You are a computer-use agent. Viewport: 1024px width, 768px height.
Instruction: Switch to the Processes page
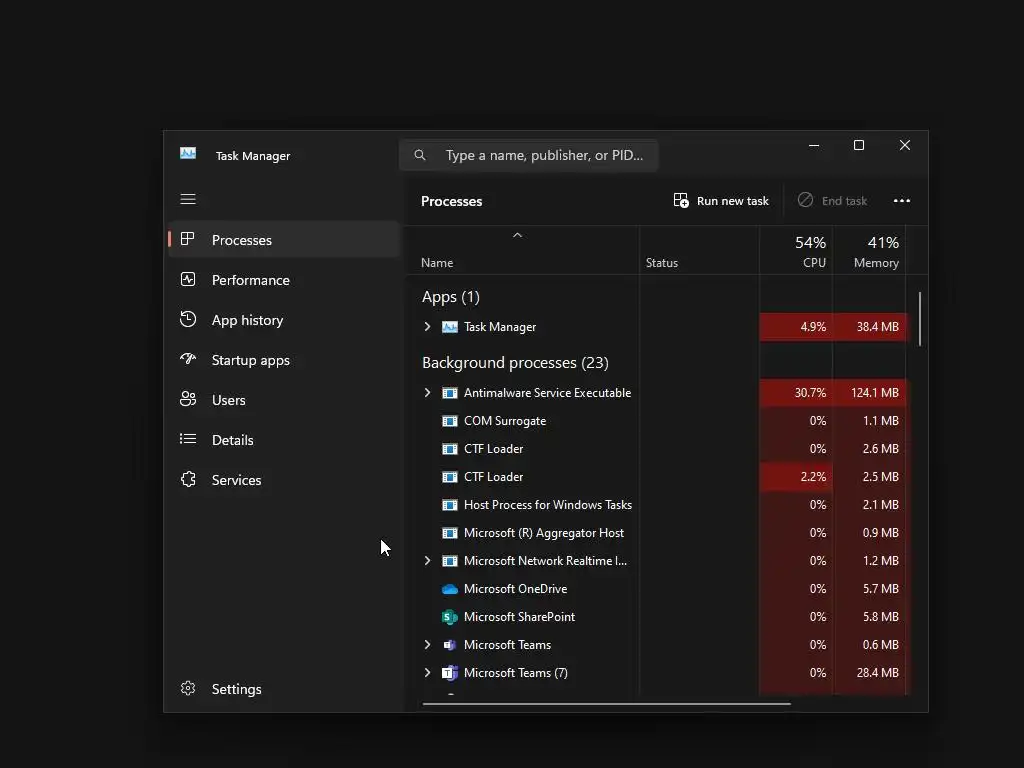pyautogui.click(x=284, y=240)
